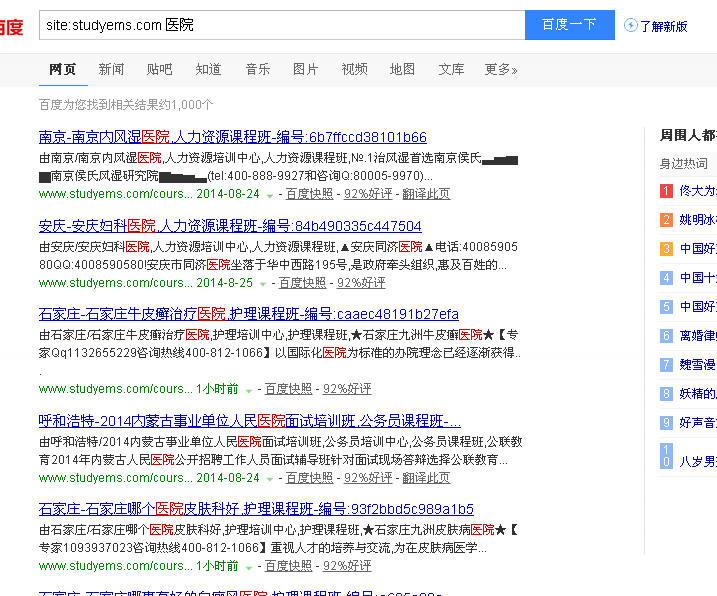This screenshot has width=717, height=596.
Task: Open hot word 2 姚明冰
Action: click(x=698, y=220)
